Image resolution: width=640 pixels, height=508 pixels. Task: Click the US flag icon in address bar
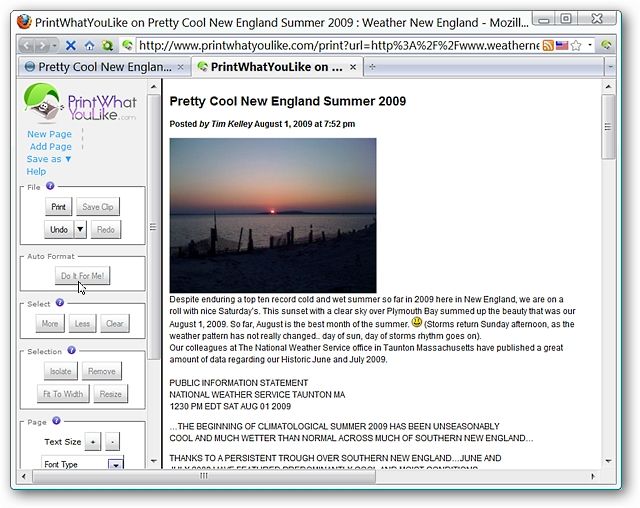(x=562, y=45)
